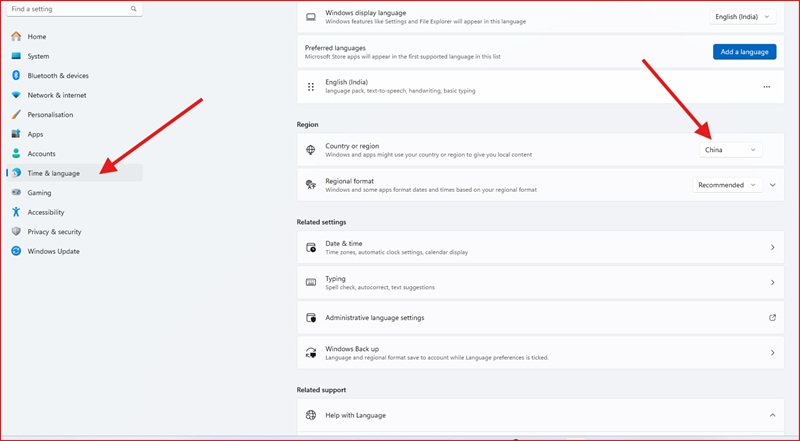Image resolution: width=800 pixels, height=441 pixels.
Task: Click the Help with Language row
Action: tap(540, 415)
